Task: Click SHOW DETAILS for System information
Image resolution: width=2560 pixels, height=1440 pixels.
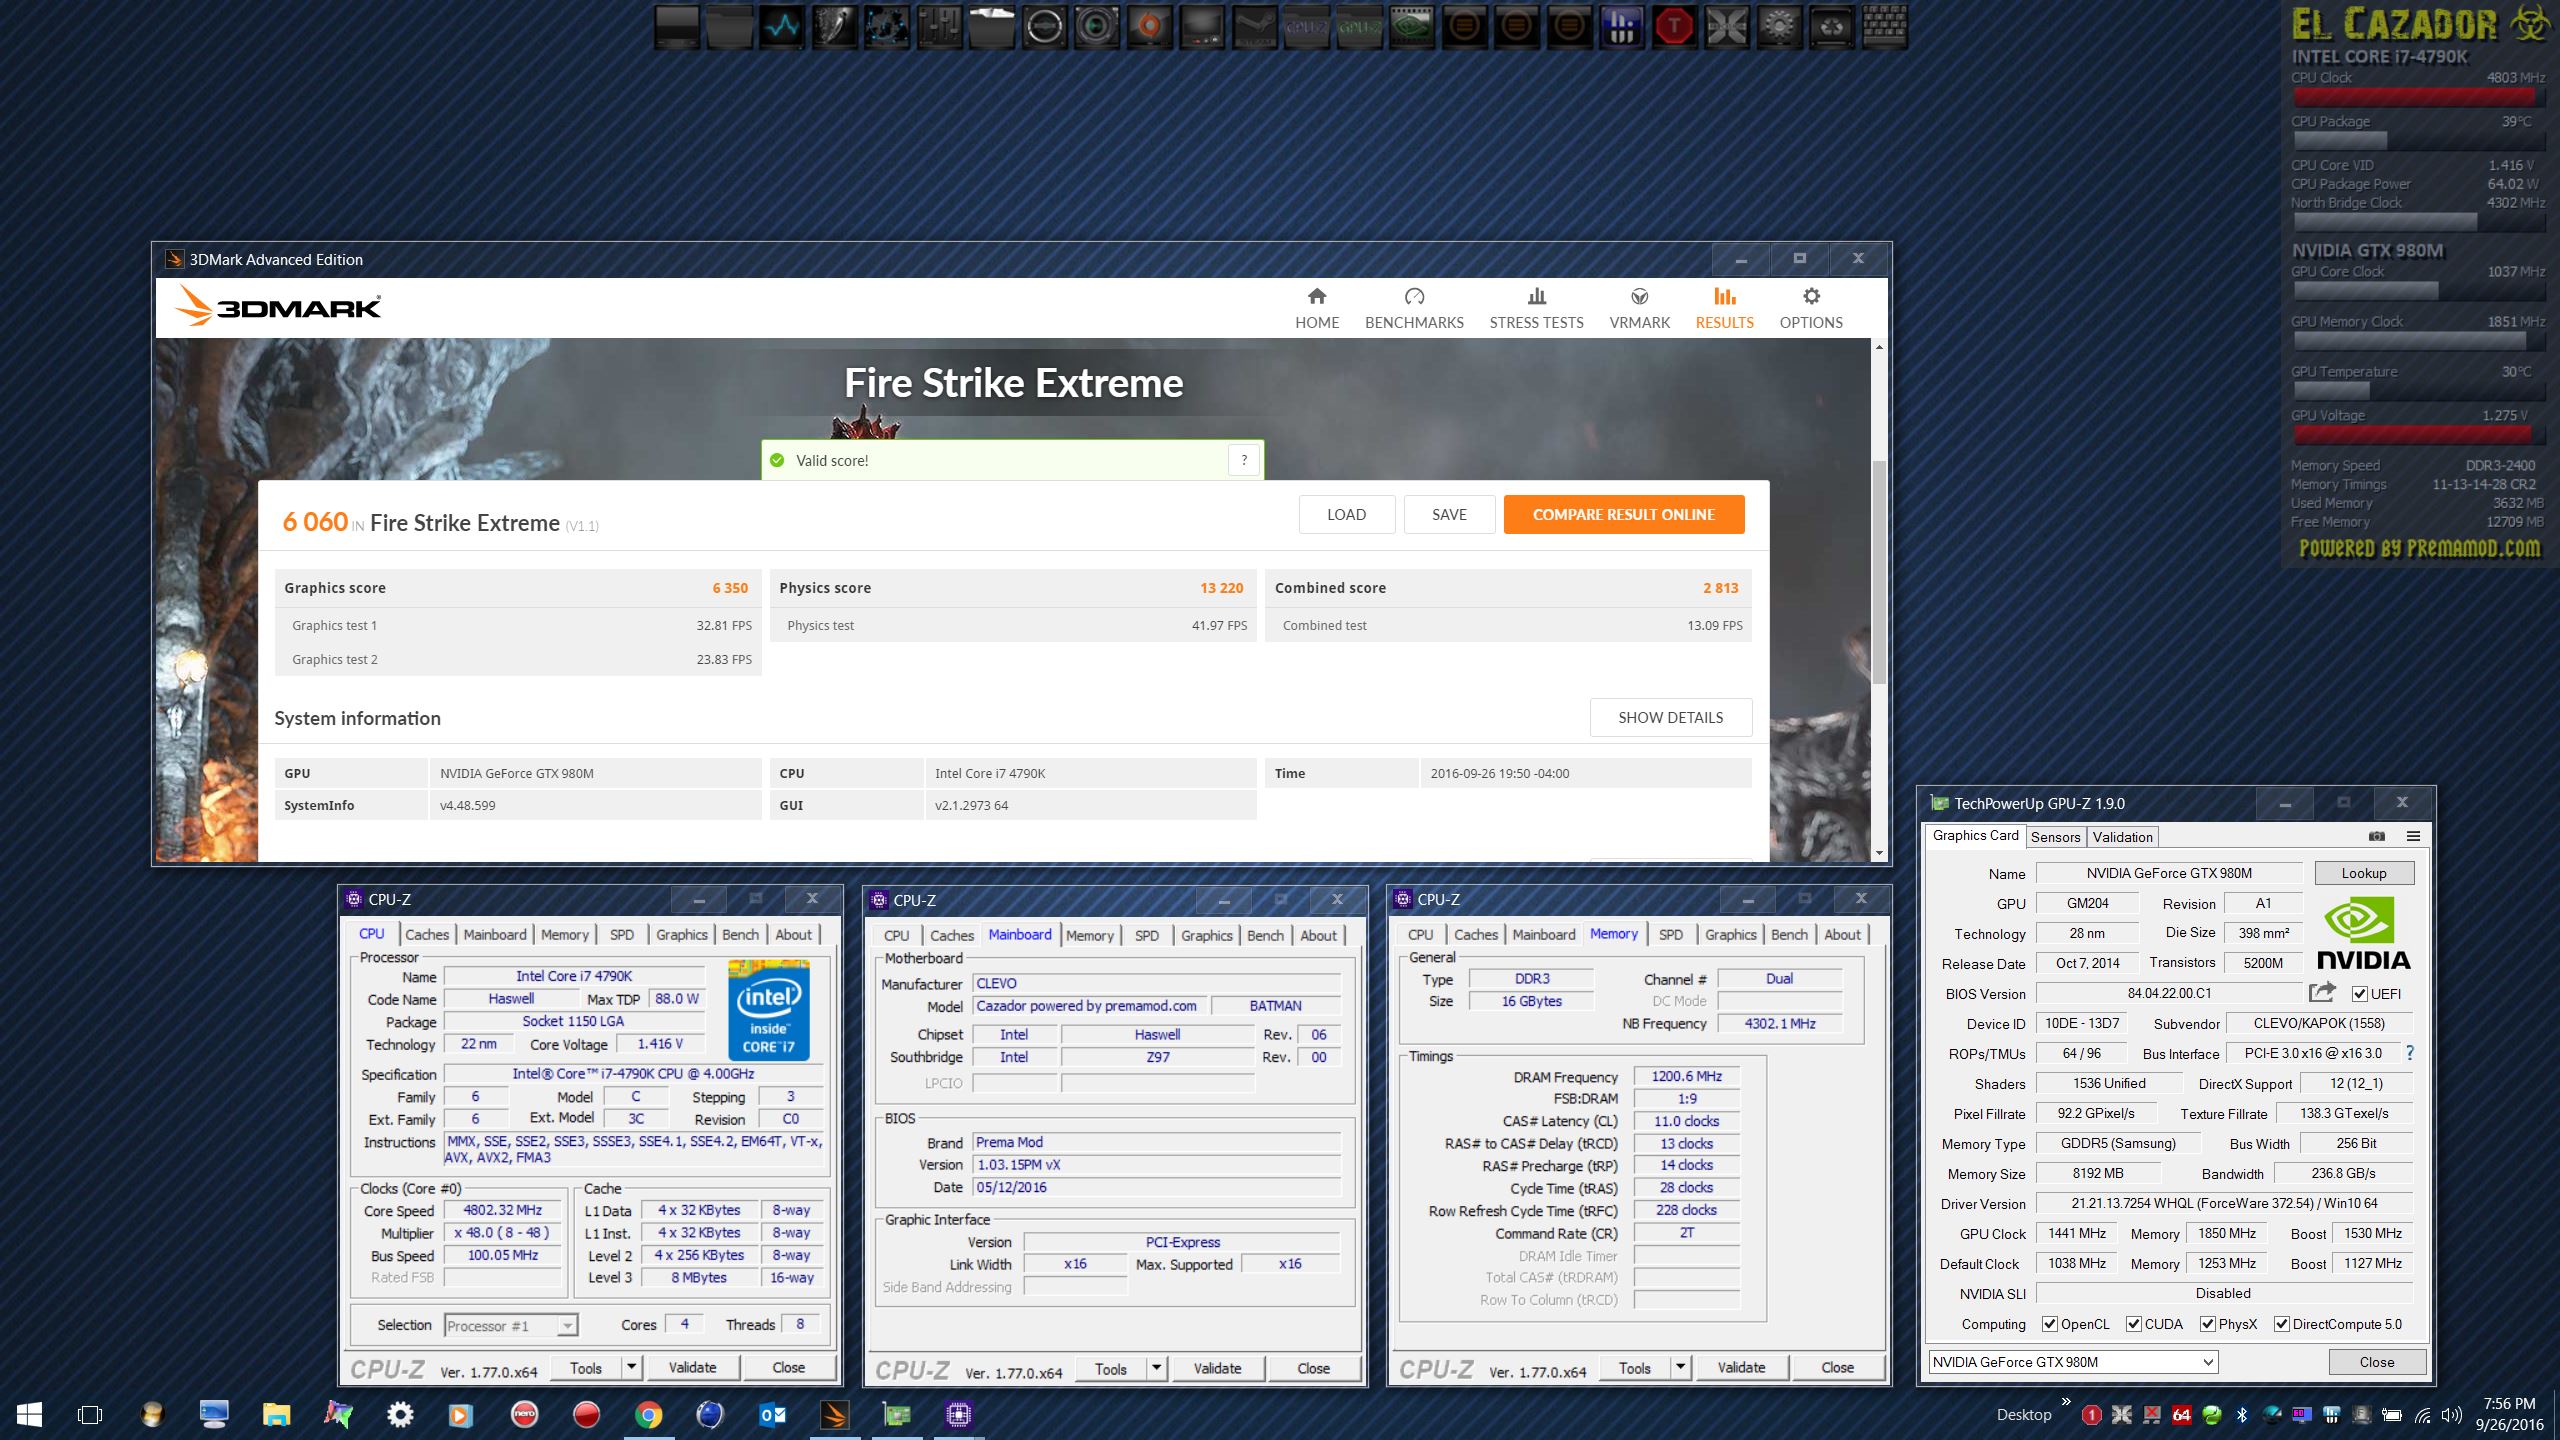Action: point(1670,717)
